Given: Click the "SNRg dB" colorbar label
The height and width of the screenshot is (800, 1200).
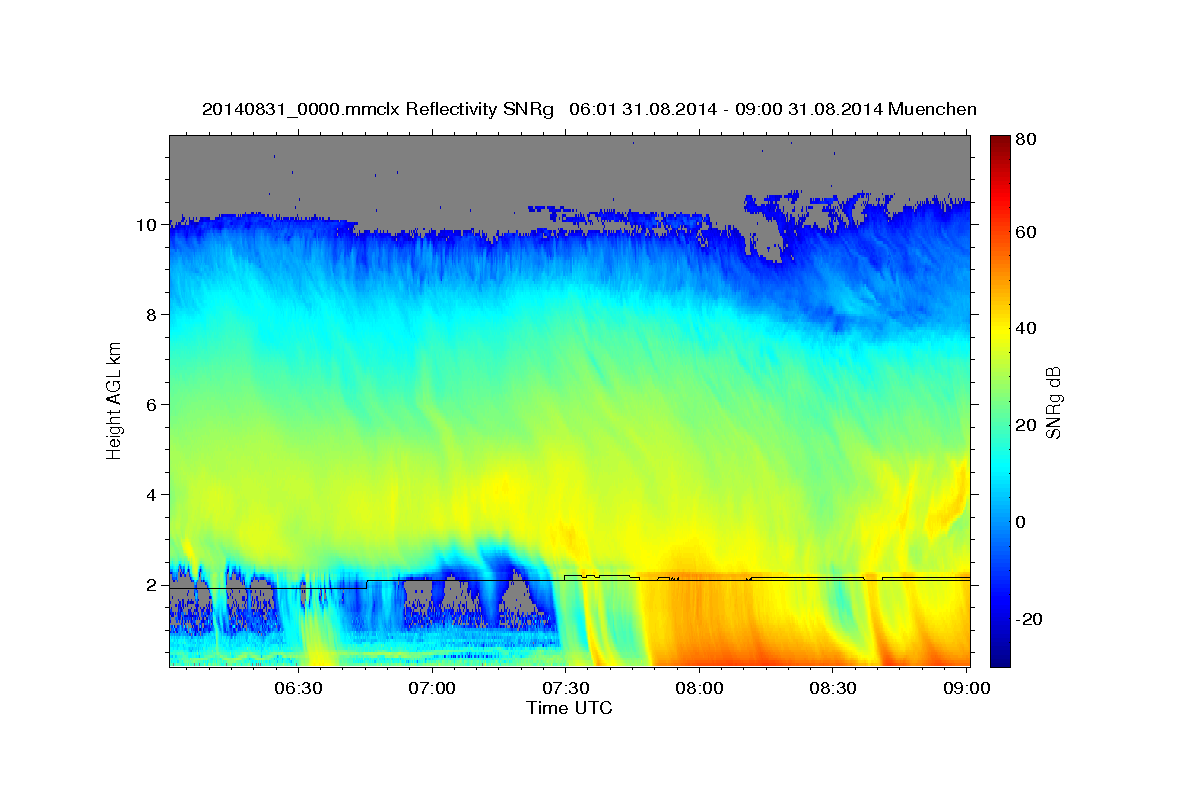Looking at the screenshot, I should 1053,402.
